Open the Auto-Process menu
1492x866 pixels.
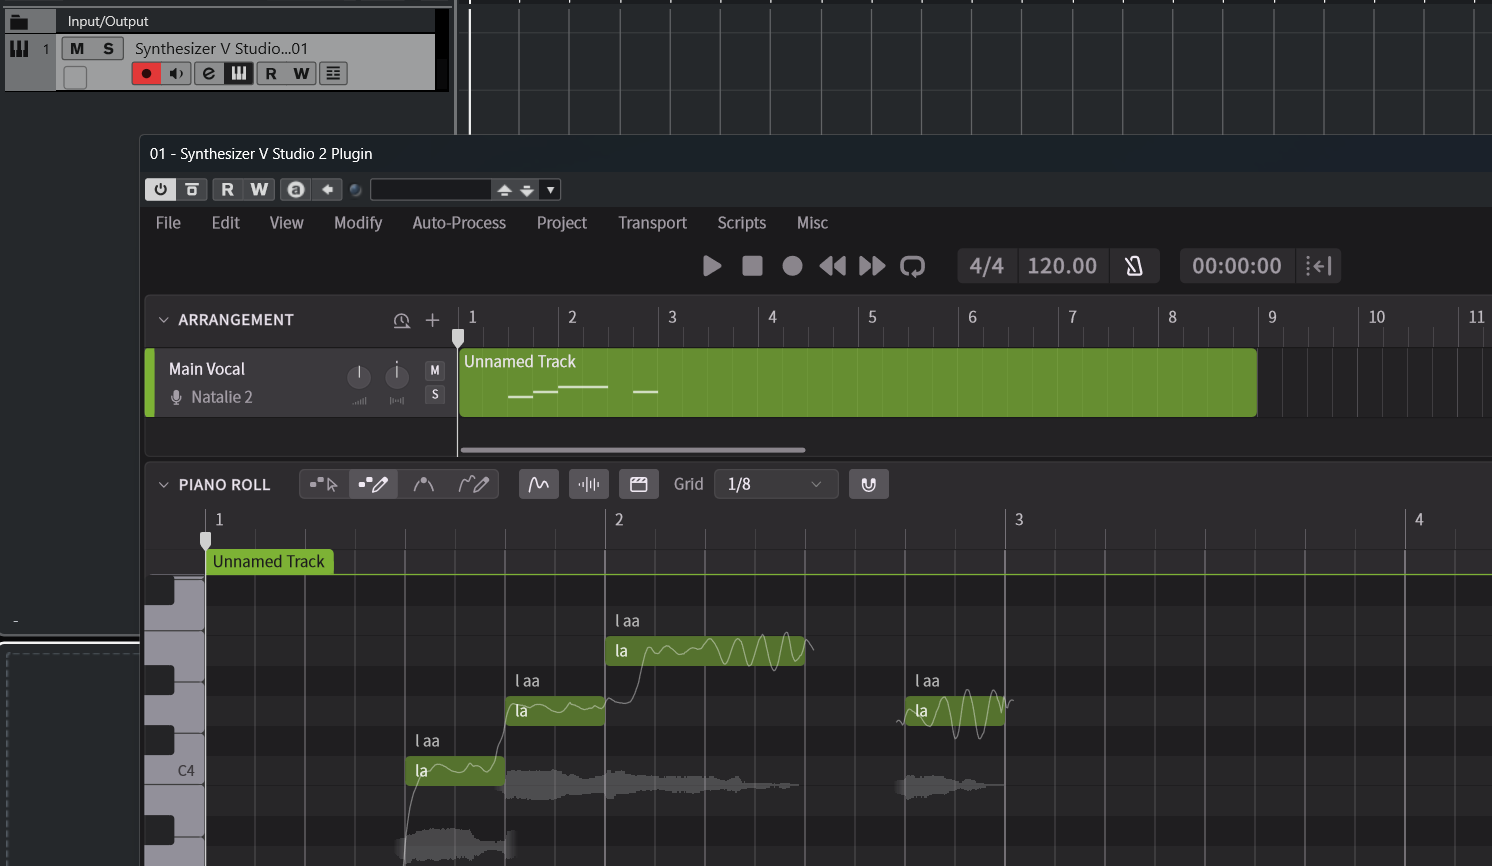point(459,223)
